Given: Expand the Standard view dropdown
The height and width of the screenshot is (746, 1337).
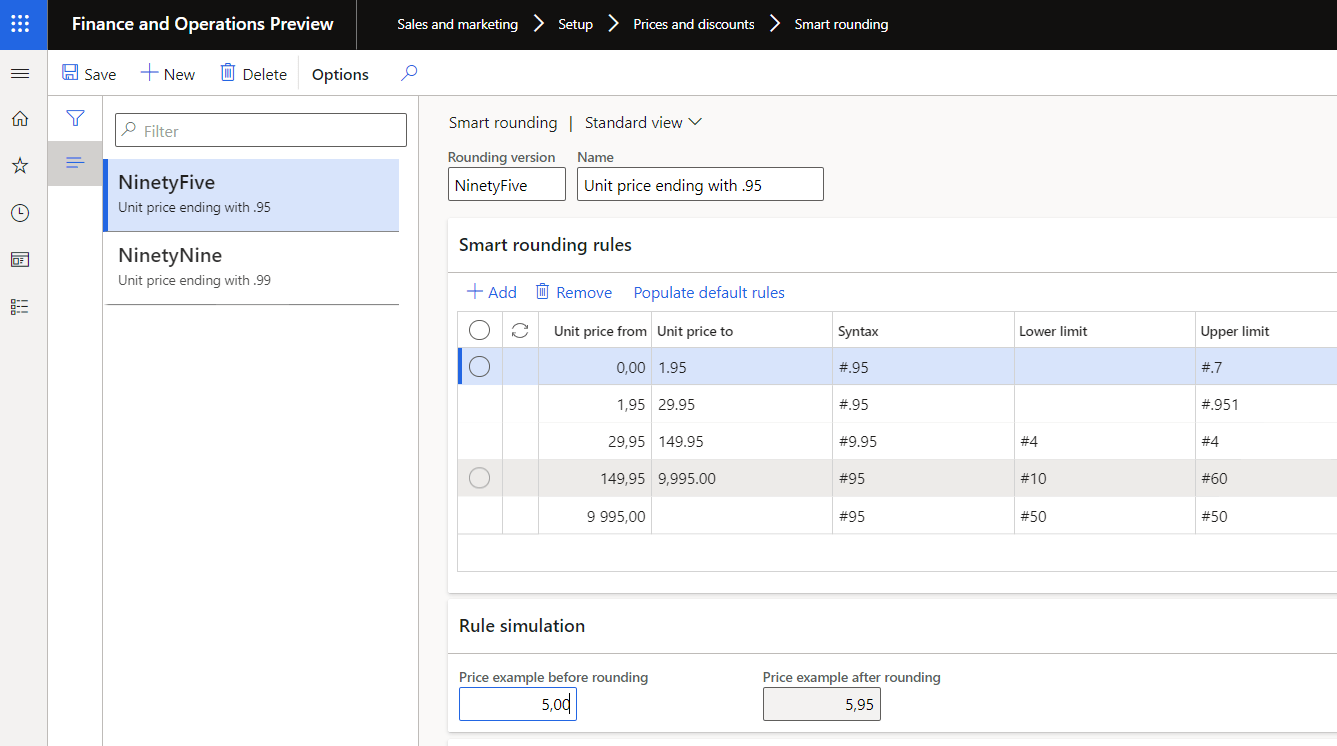Looking at the screenshot, I should (643, 123).
